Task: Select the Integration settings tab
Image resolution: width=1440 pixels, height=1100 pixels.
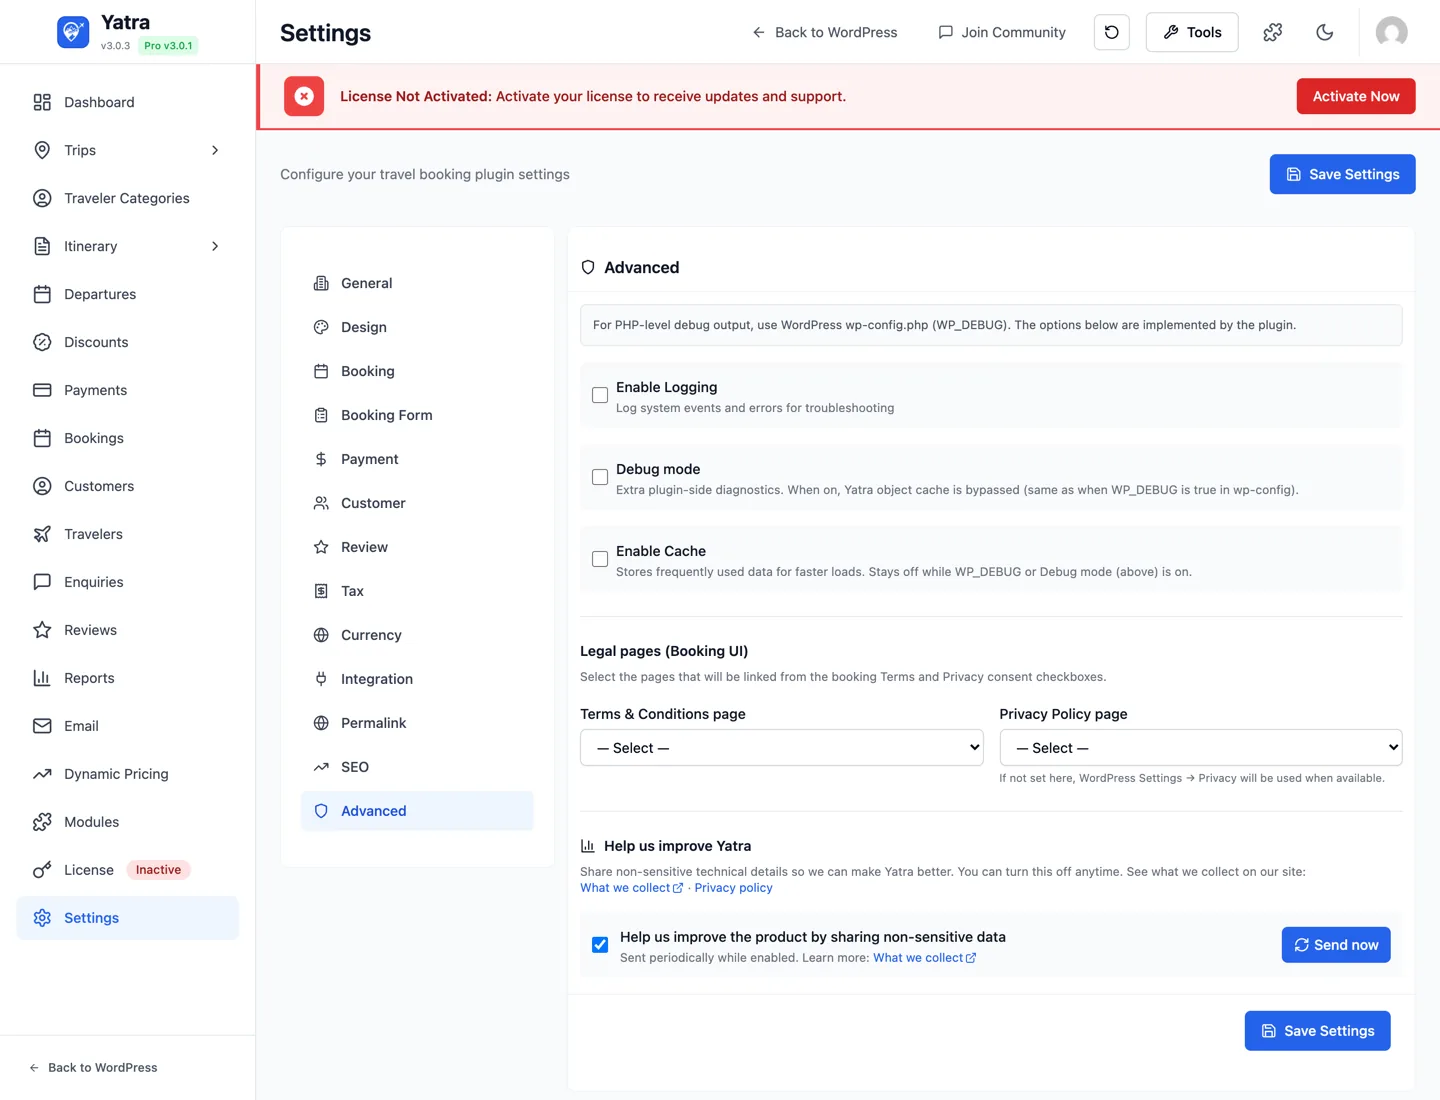Action: pyautogui.click(x=417, y=679)
